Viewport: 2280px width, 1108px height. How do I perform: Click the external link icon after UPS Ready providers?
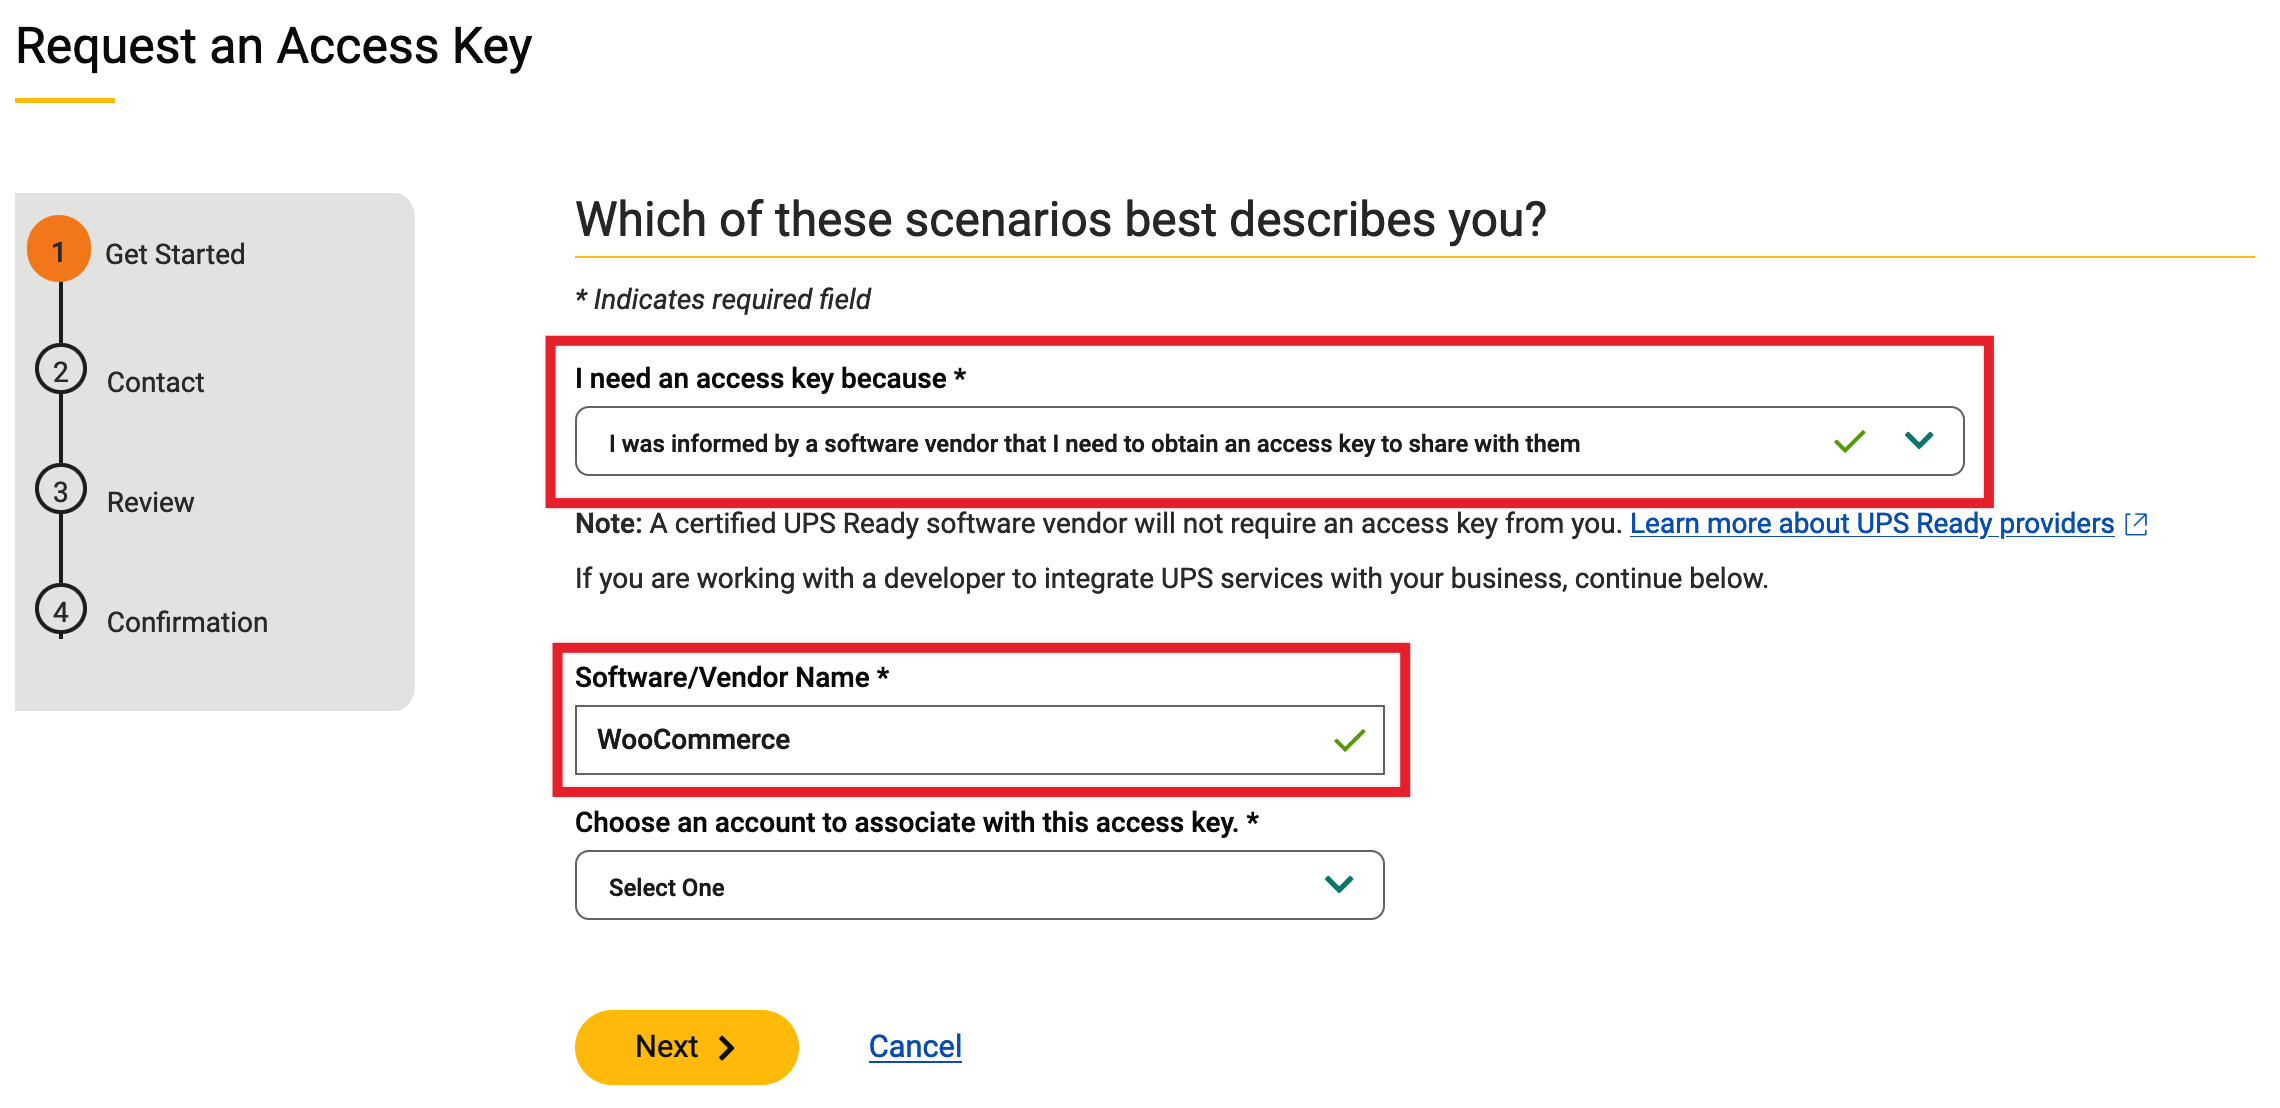(x=2137, y=523)
